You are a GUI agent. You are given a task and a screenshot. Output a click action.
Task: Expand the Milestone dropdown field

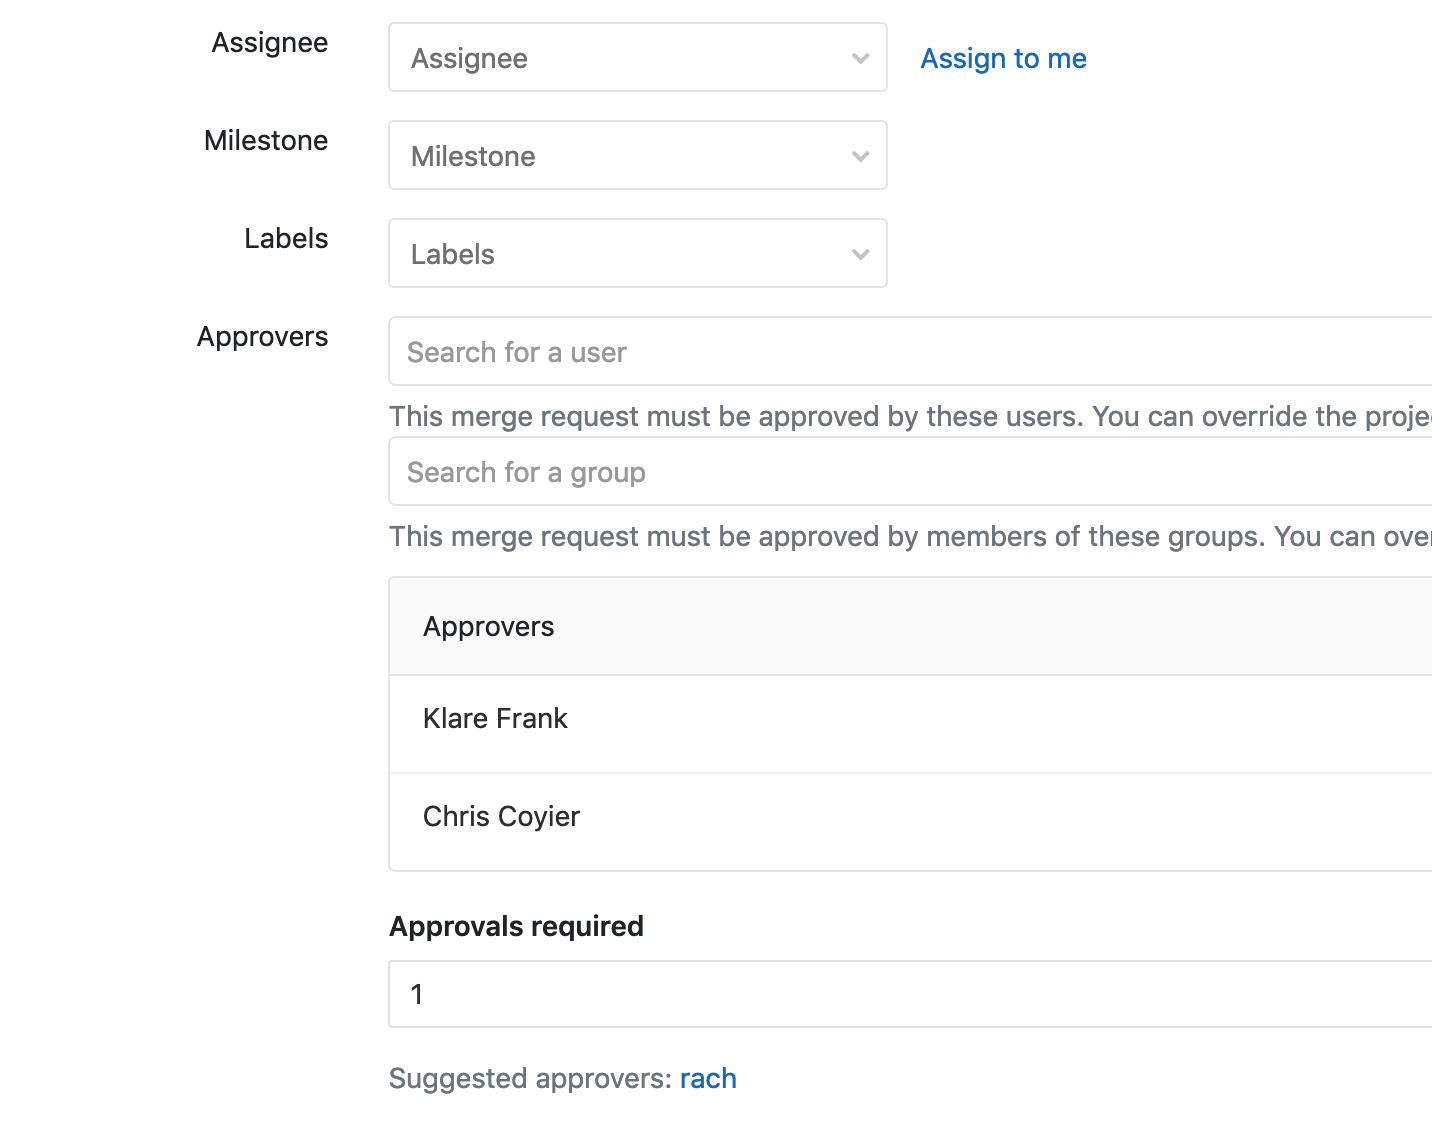coord(620,156)
